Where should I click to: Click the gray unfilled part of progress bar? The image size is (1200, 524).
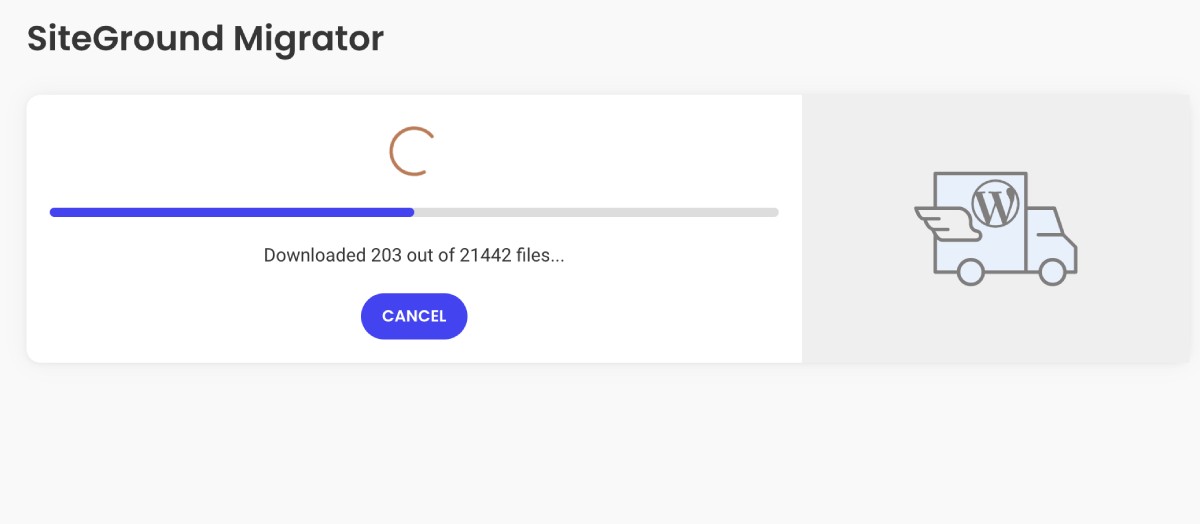point(596,212)
